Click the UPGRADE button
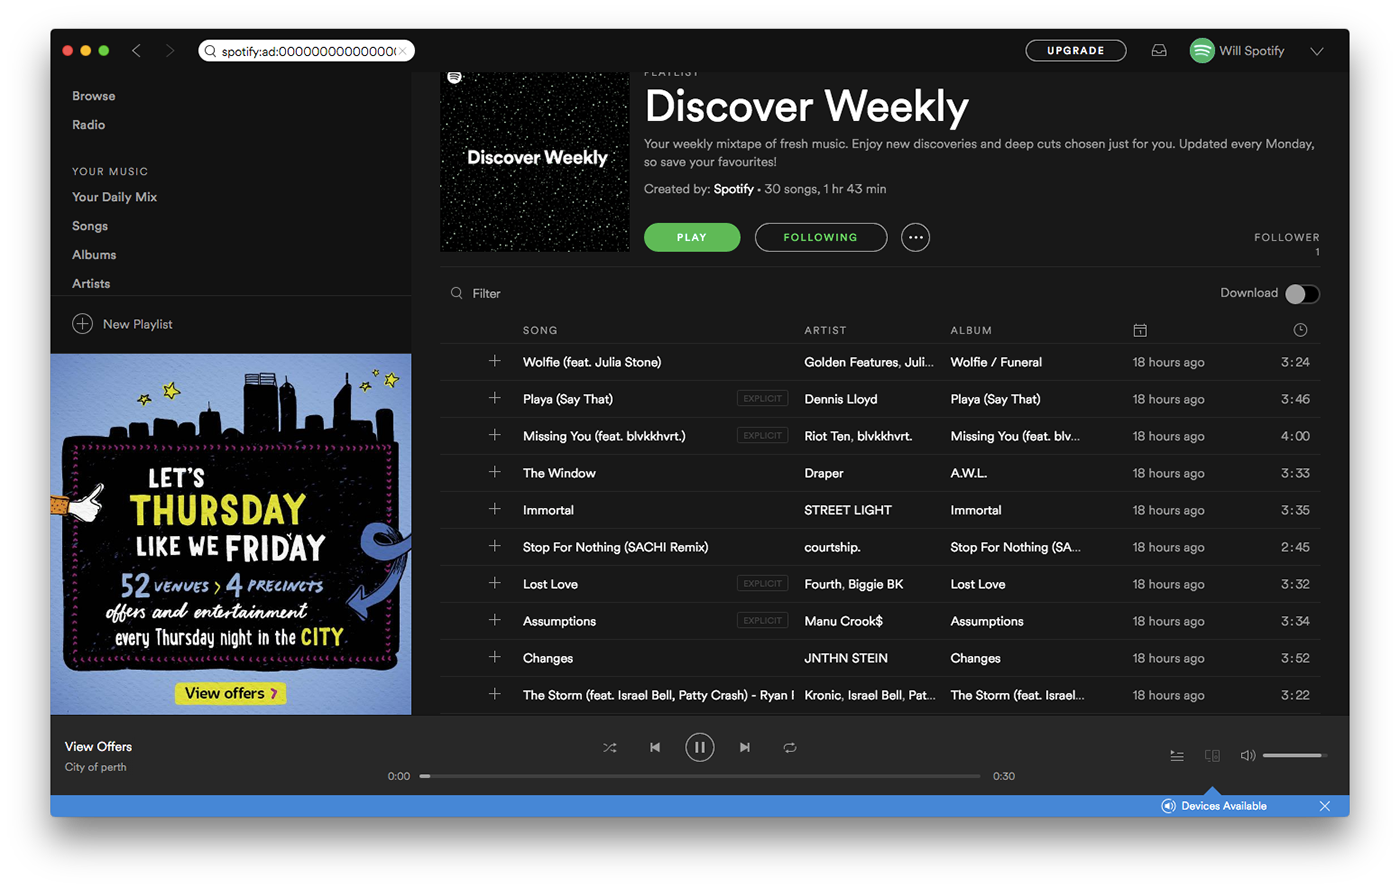Screen dimensions: 1400x889 [1076, 50]
